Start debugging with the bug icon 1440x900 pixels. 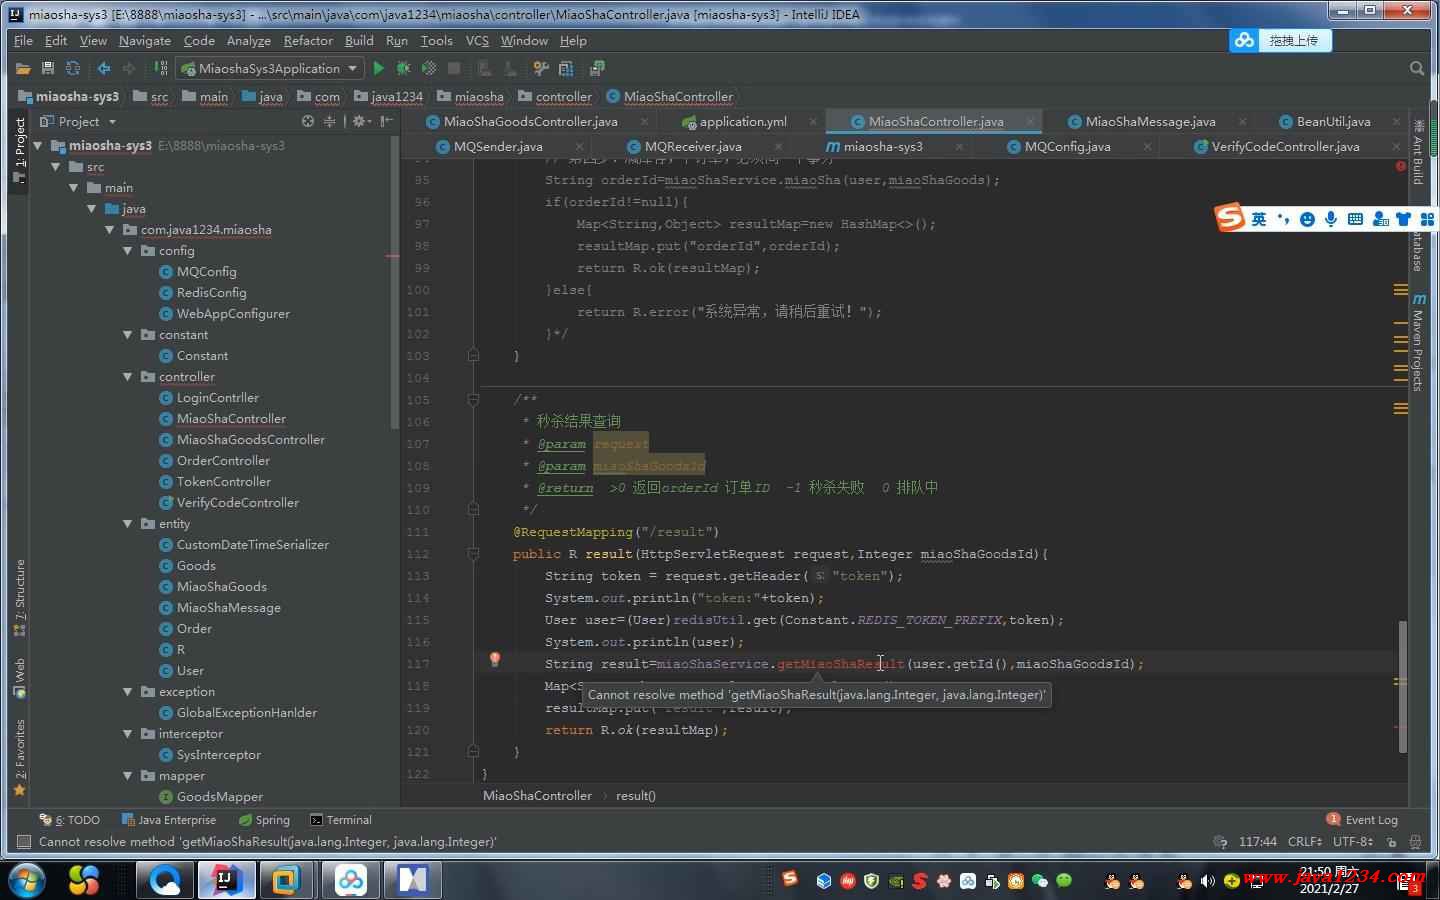pyautogui.click(x=403, y=68)
